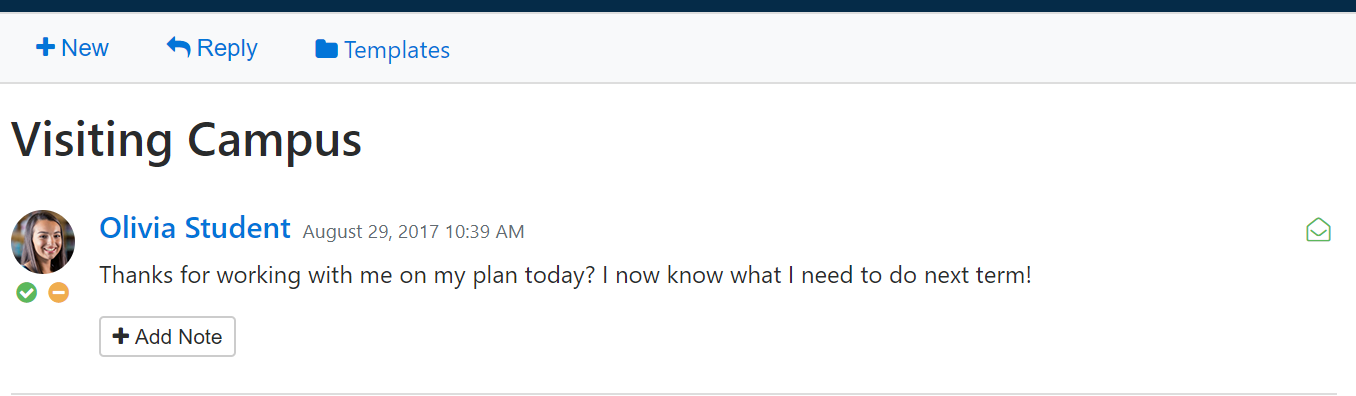Click the green checkmark status icon under avatar
Image resolution: width=1356 pixels, height=396 pixels.
click(27, 293)
